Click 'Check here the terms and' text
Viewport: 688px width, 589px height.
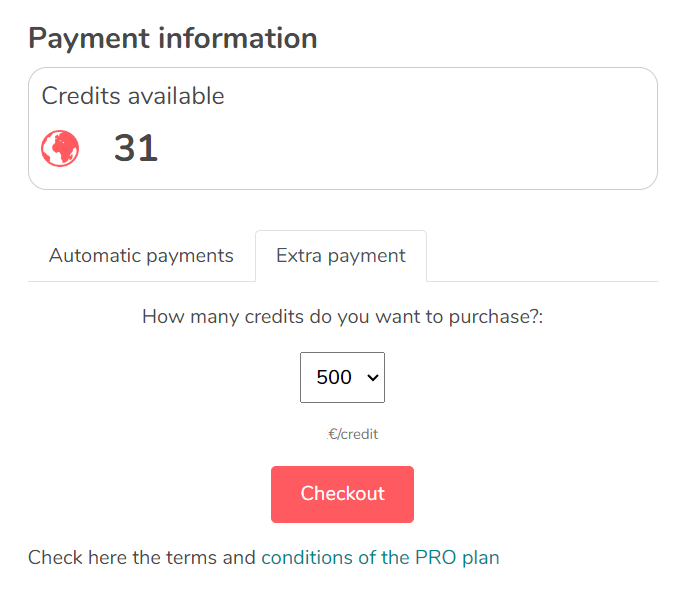click(x=142, y=558)
